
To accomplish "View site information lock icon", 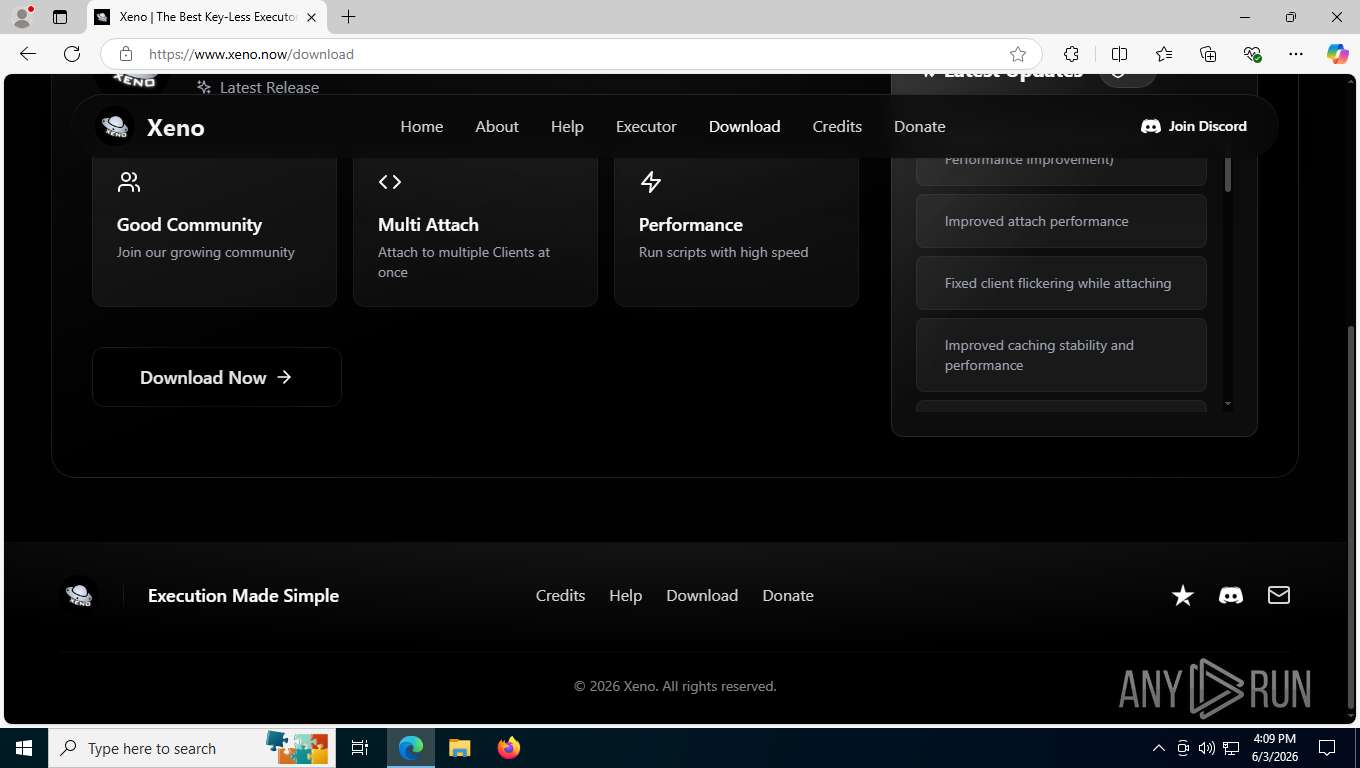I will pyautogui.click(x=125, y=54).
